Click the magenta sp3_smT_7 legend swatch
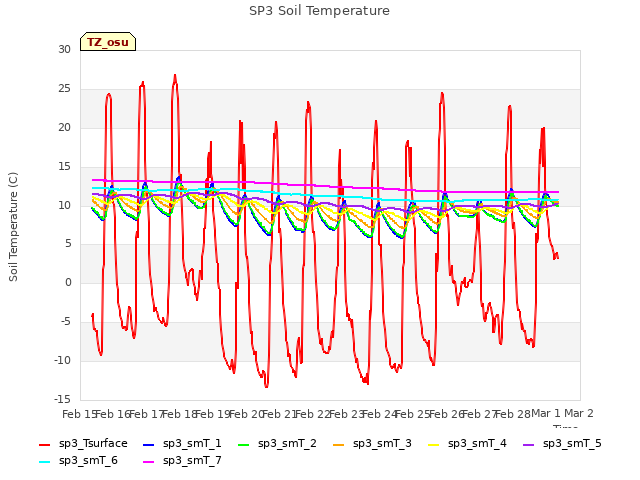 (149, 462)
